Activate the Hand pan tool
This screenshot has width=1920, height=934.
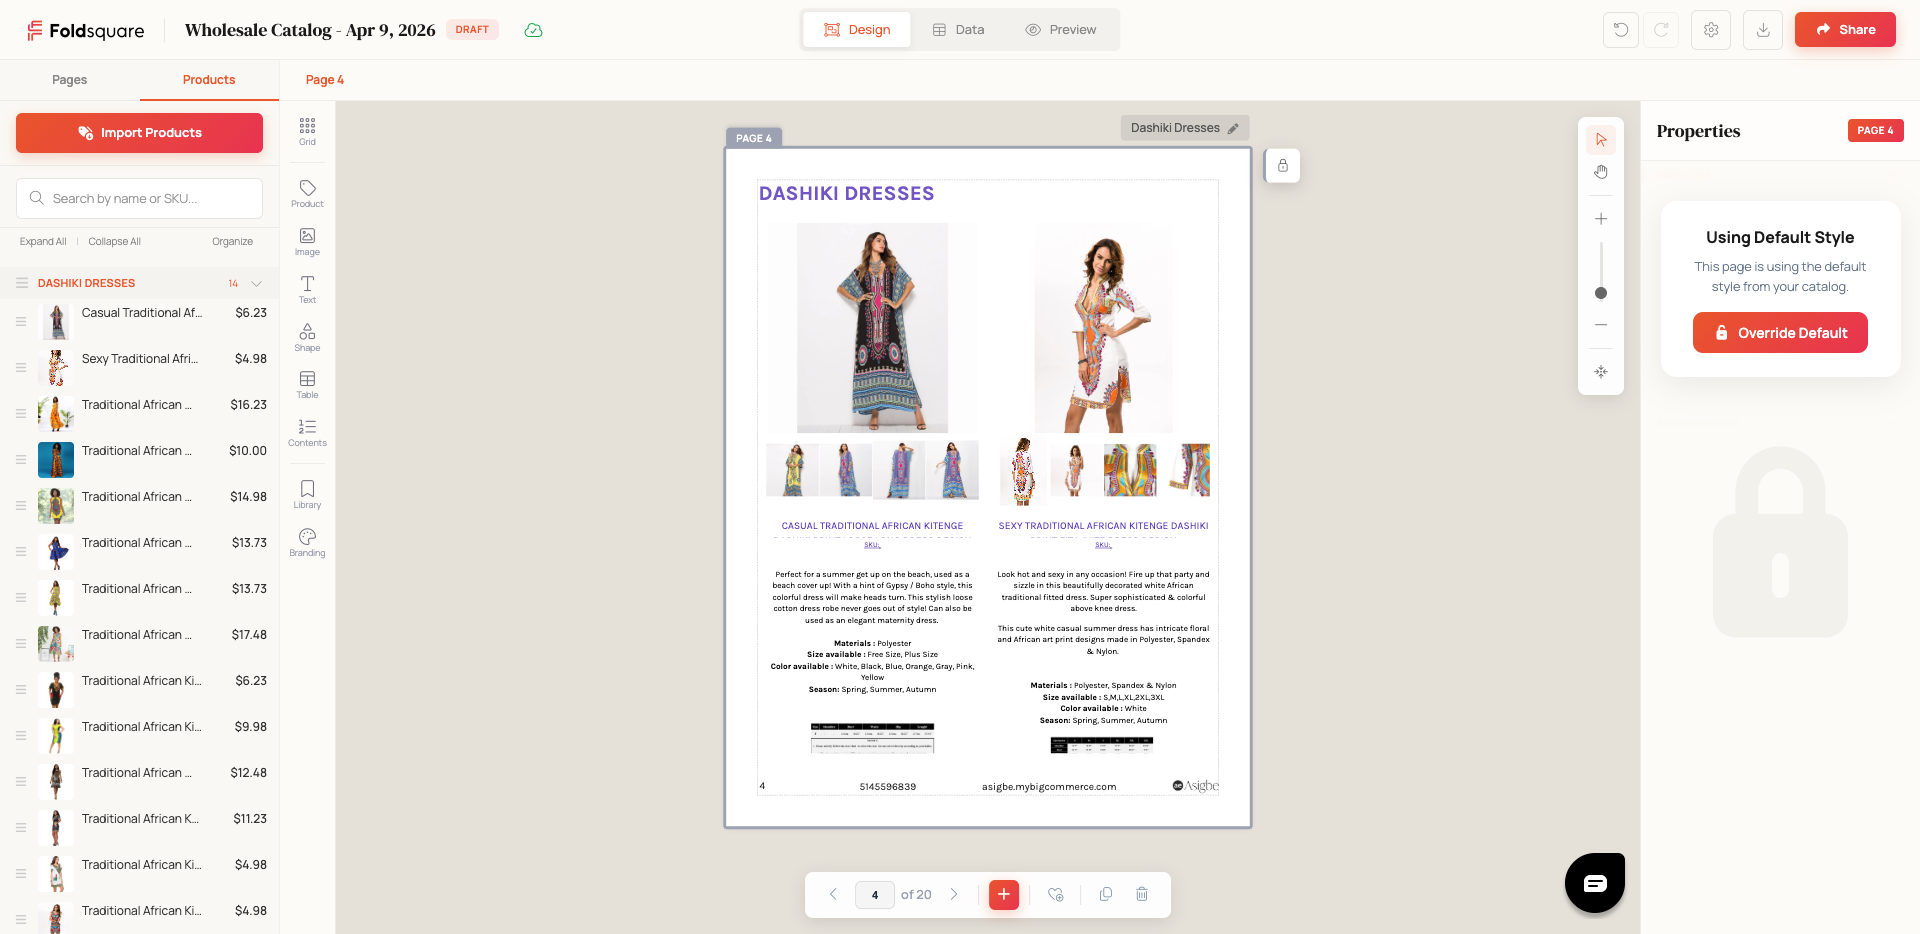click(x=1601, y=171)
